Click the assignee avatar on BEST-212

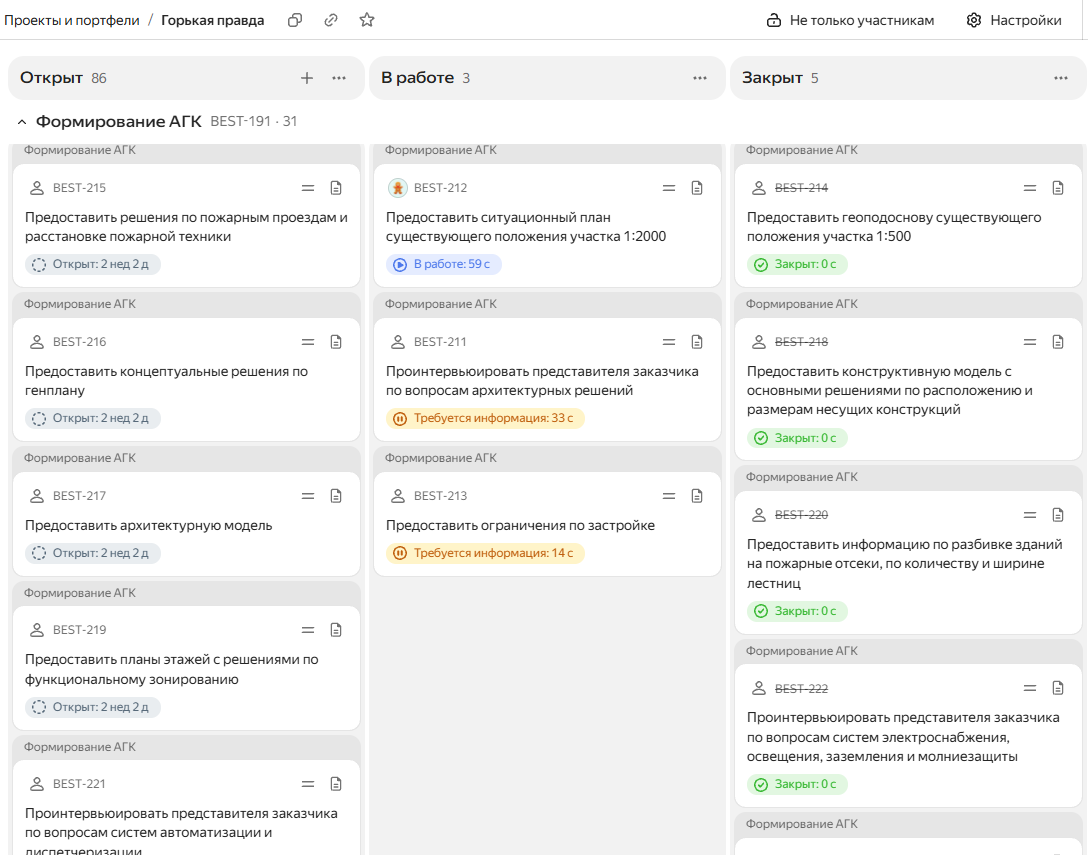coord(398,188)
